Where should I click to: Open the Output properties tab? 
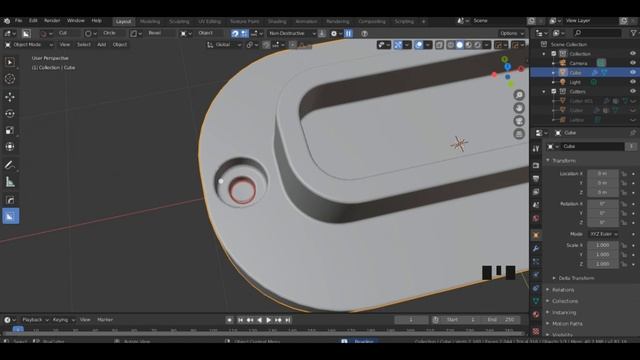[536, 179]
